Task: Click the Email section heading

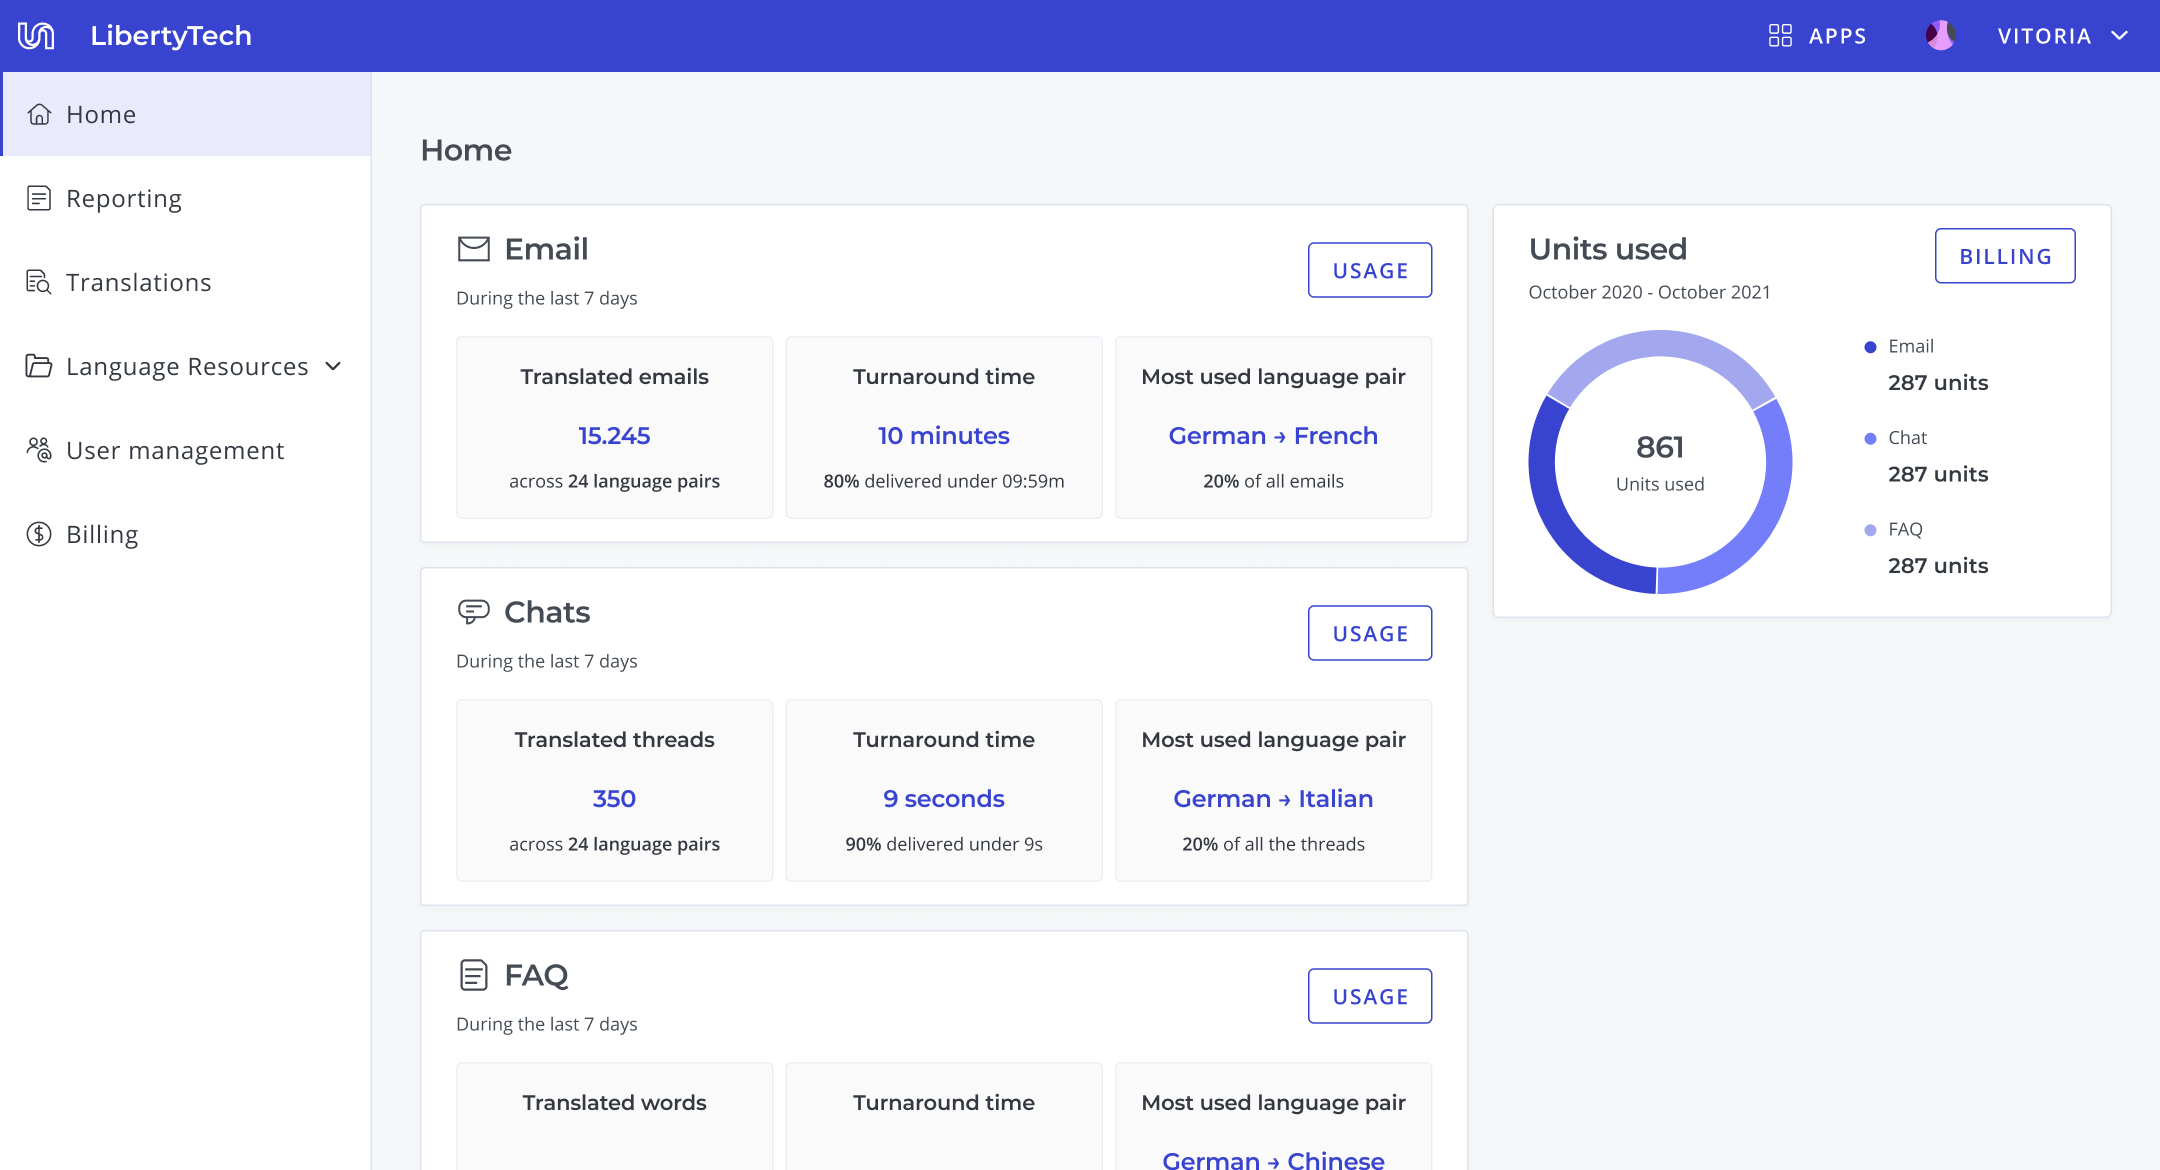Action: click(546, 249)
